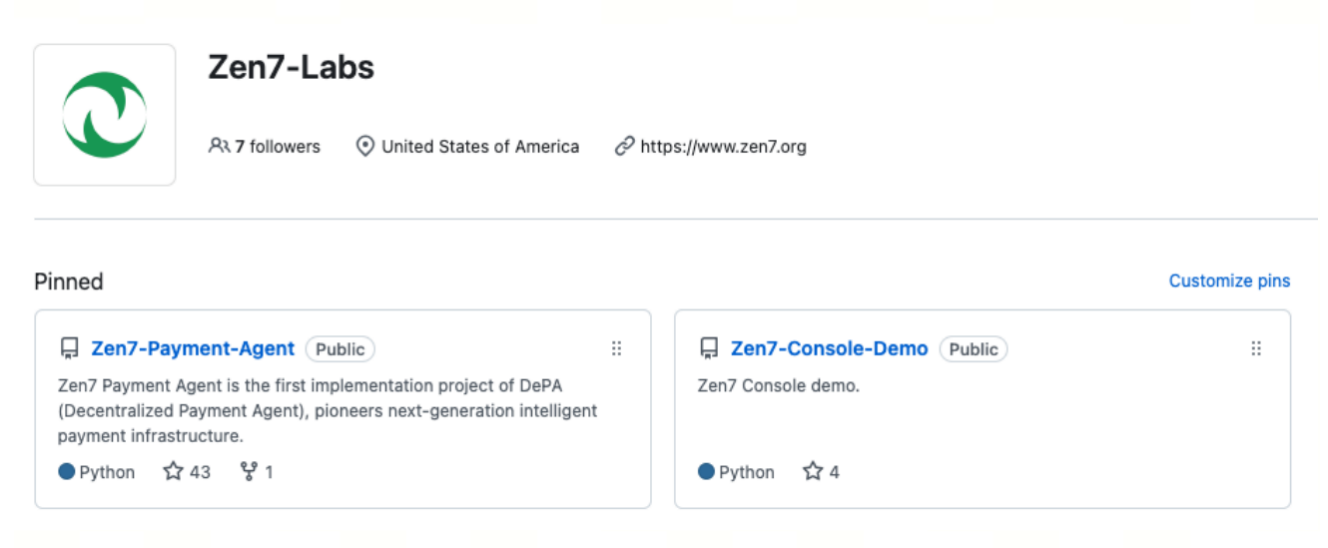Click the Python language dot on Zen7-Console-Demo
Image resolution: width=1328 pixels, height=548 pixels.
tap(707, 471)
